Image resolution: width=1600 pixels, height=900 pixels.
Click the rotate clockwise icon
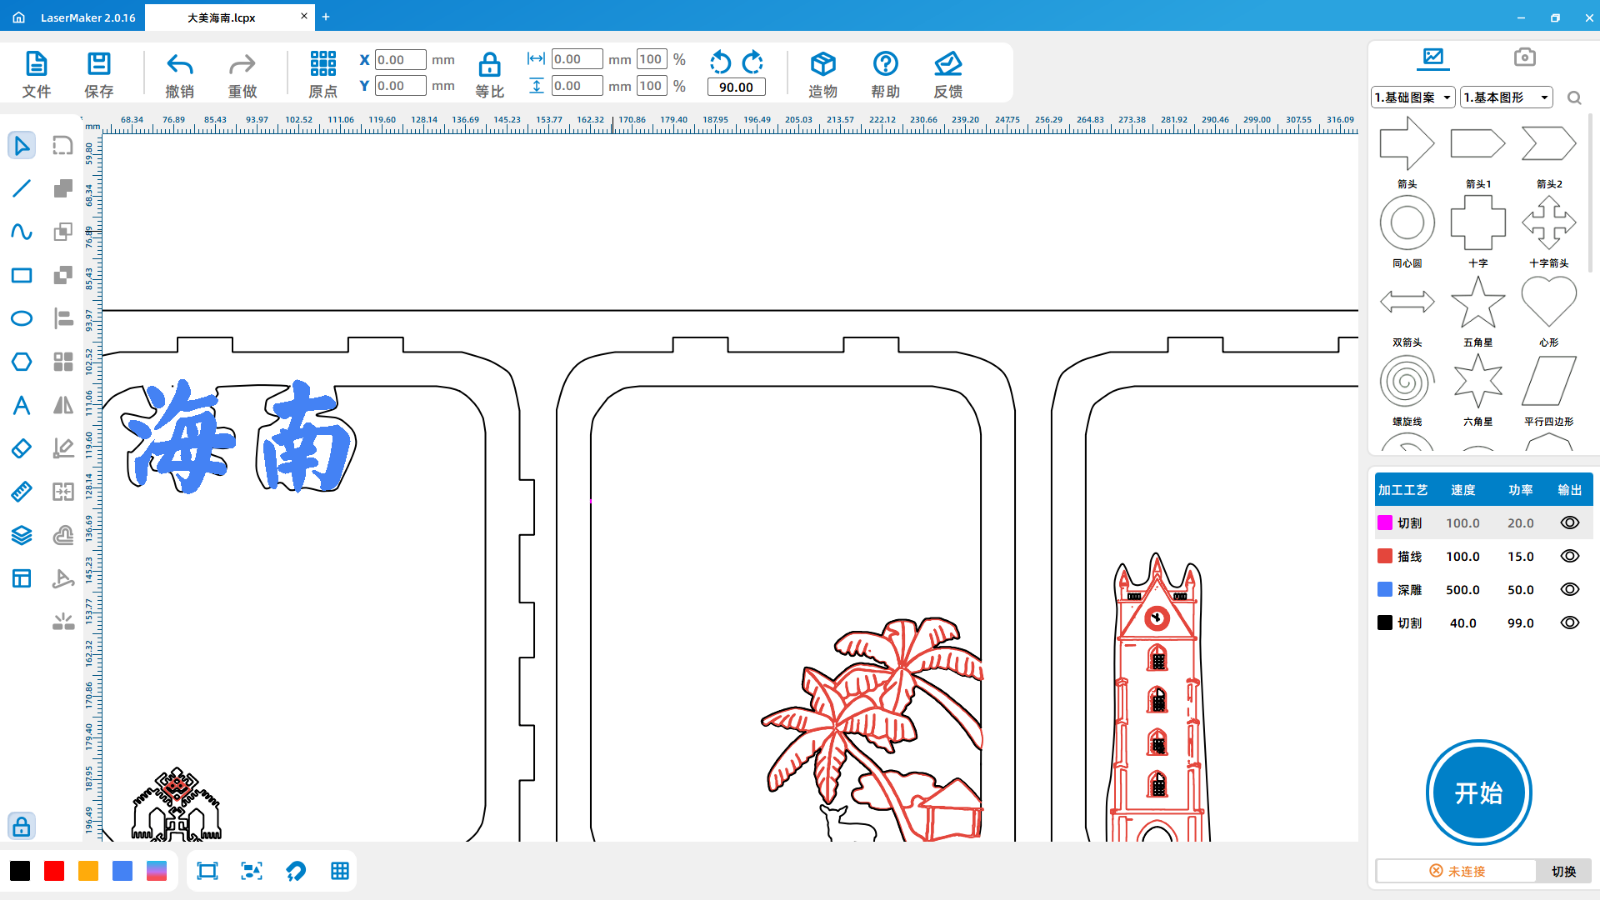(753, 62)
